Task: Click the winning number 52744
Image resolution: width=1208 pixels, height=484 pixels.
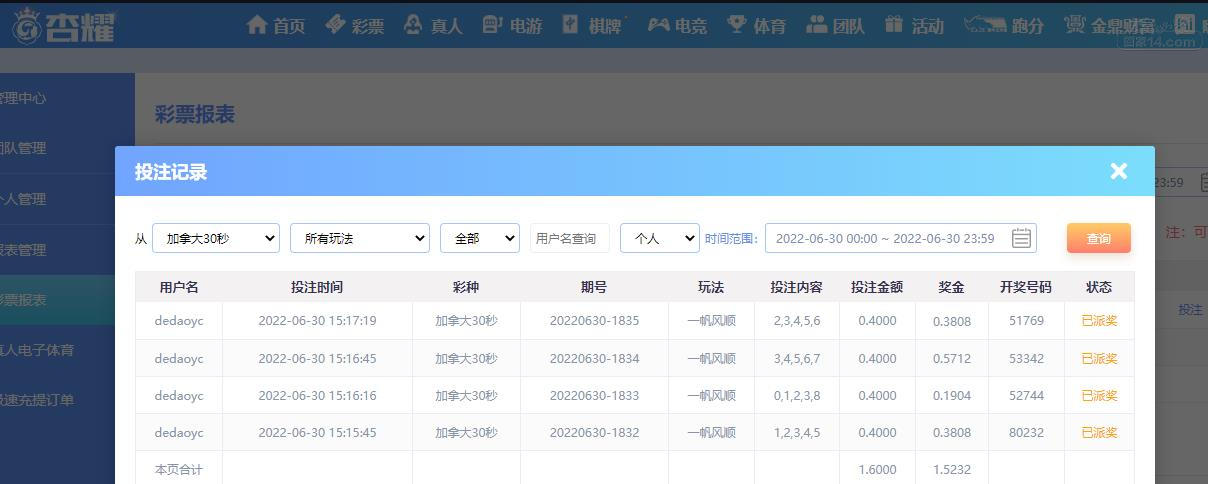Action: 1026,395
